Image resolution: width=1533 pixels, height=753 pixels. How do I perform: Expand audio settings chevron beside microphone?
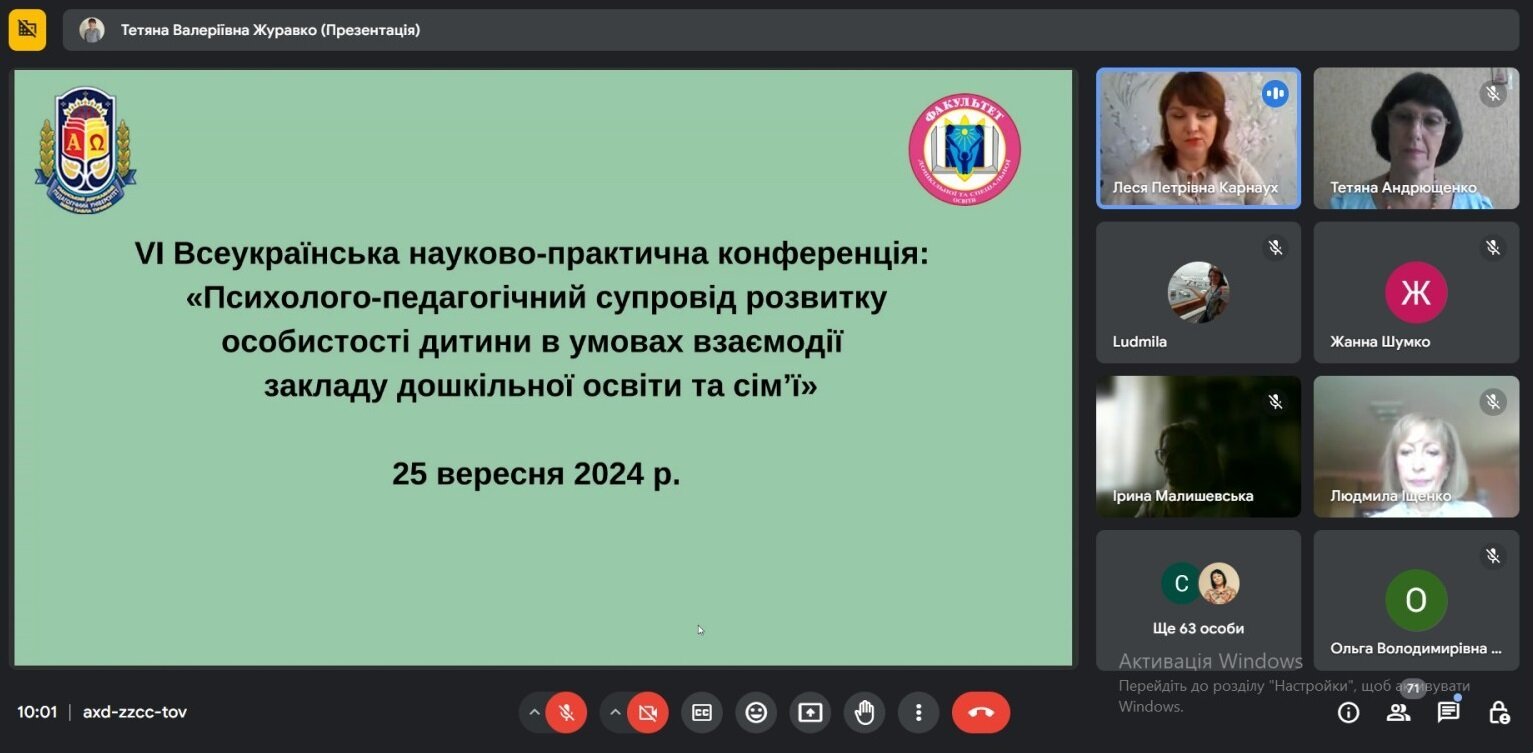click(x=534, y=713)
